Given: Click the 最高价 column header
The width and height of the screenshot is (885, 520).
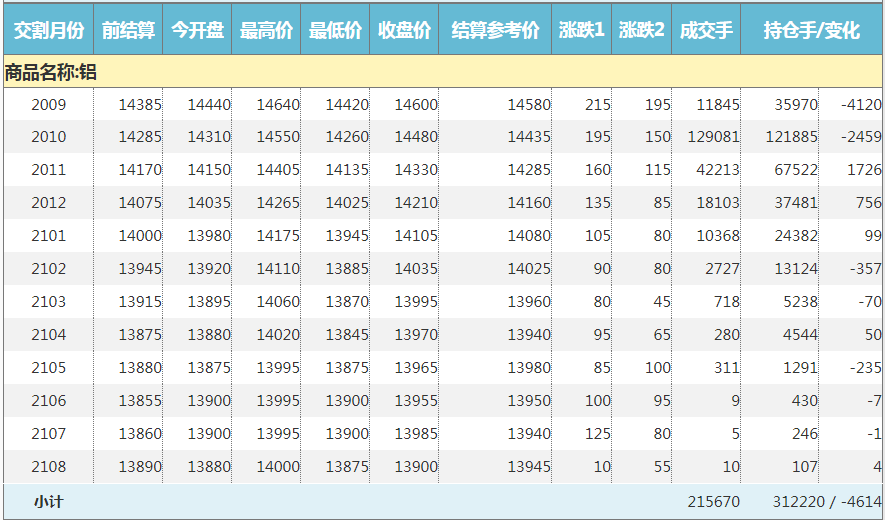Looking at the screenshot, I should pos(266,31).
